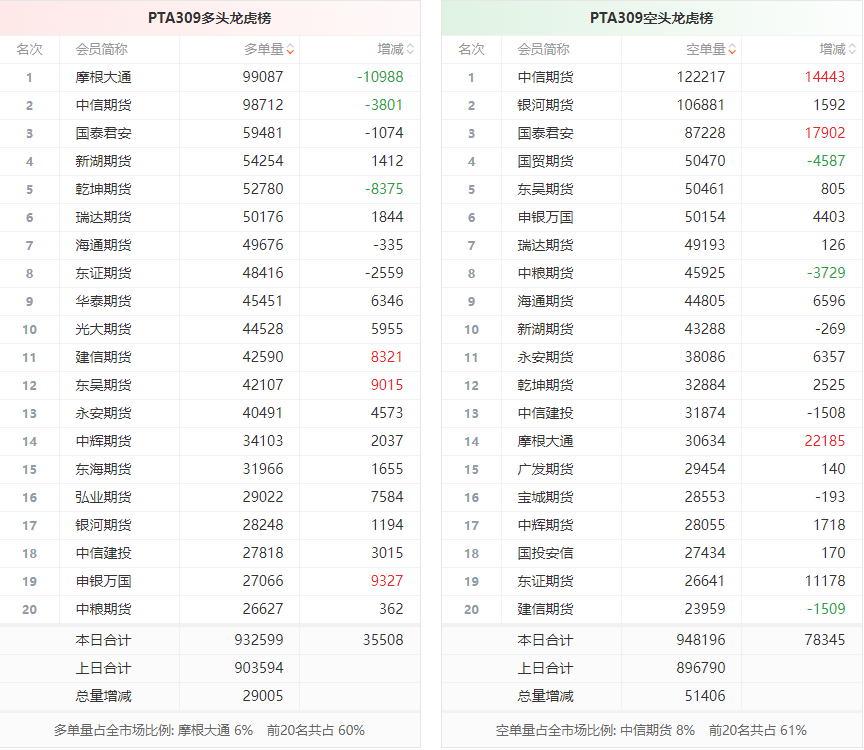The width and height of the screenshot is (864, 750).
Task: Select 海通期货 in the long table
Action: point(104,245)
